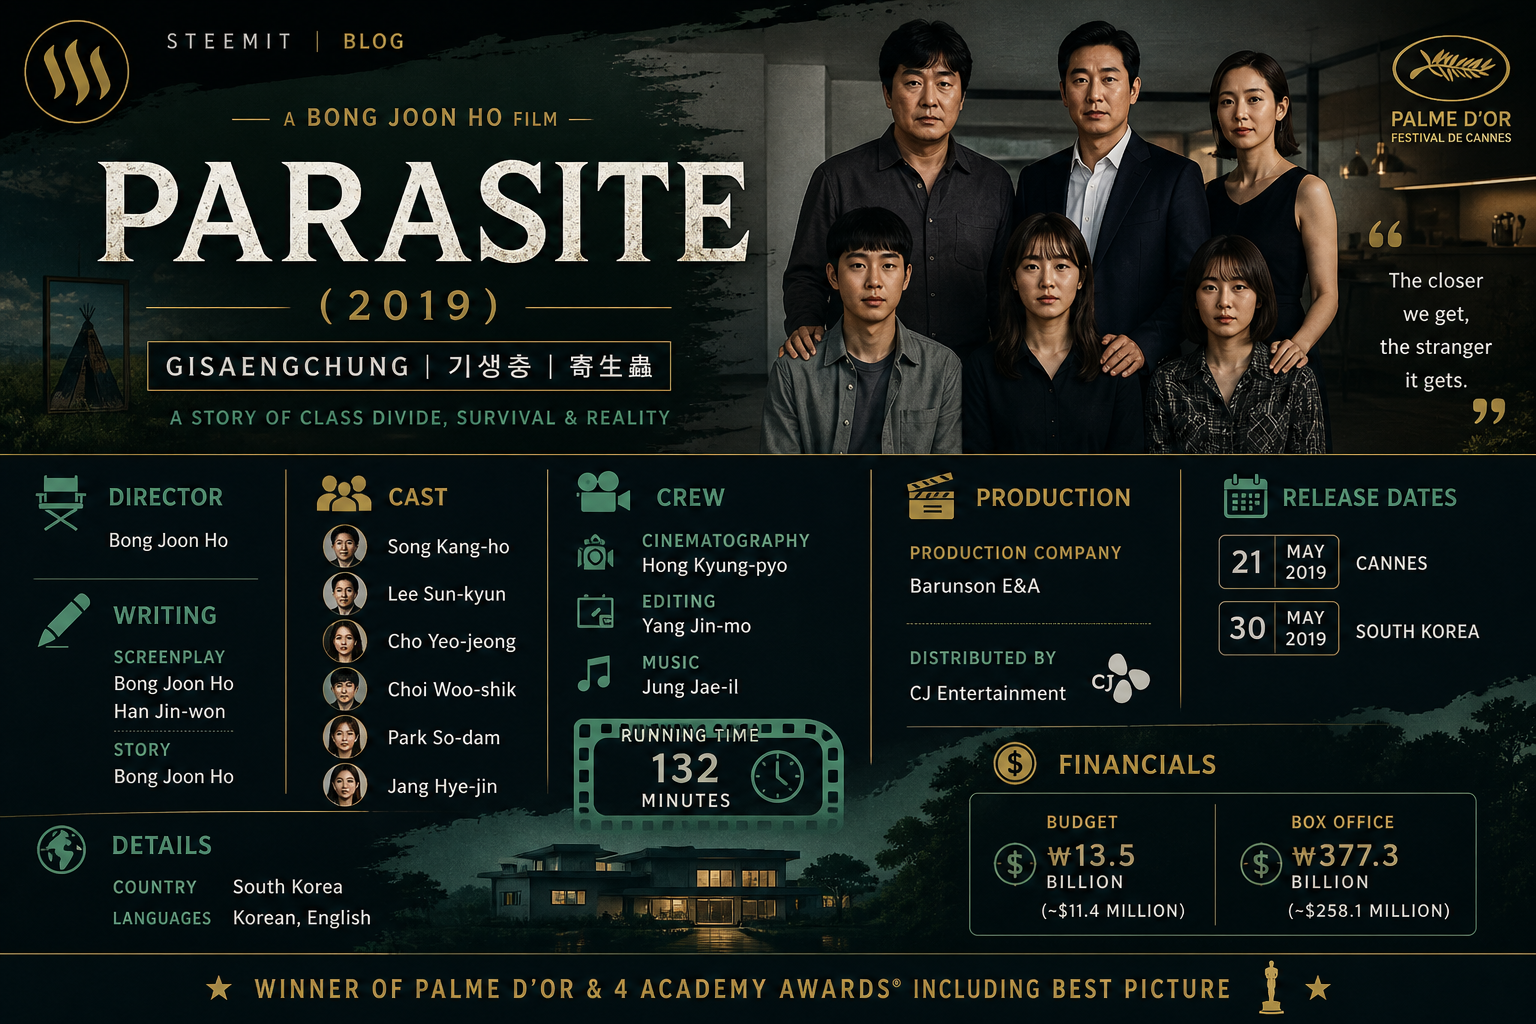Screen dimensions: 1536x1024
Task: Click the 'CJ Entertainment' distributor text
Action: click(x=988, y=693)
